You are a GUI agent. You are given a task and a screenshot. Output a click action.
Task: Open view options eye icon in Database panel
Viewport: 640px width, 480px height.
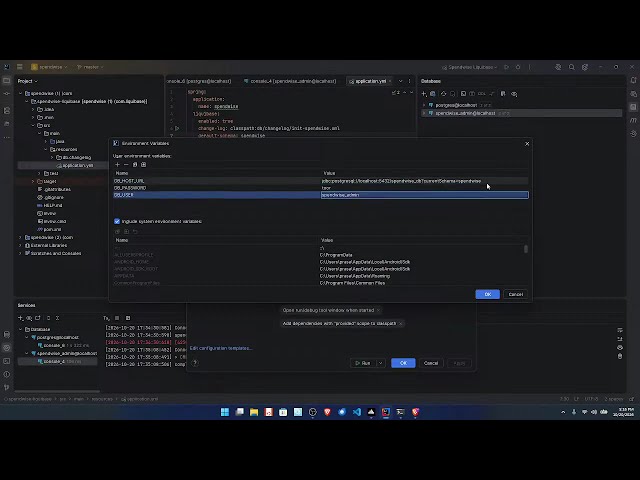point(514,94)
